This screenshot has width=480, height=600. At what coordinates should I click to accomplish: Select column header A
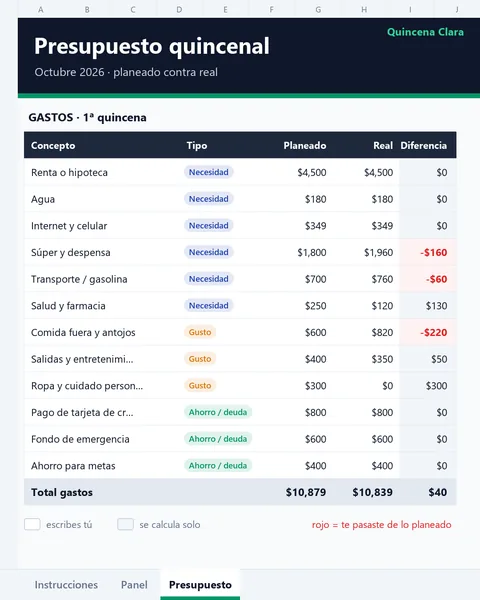tap(41, 10)
